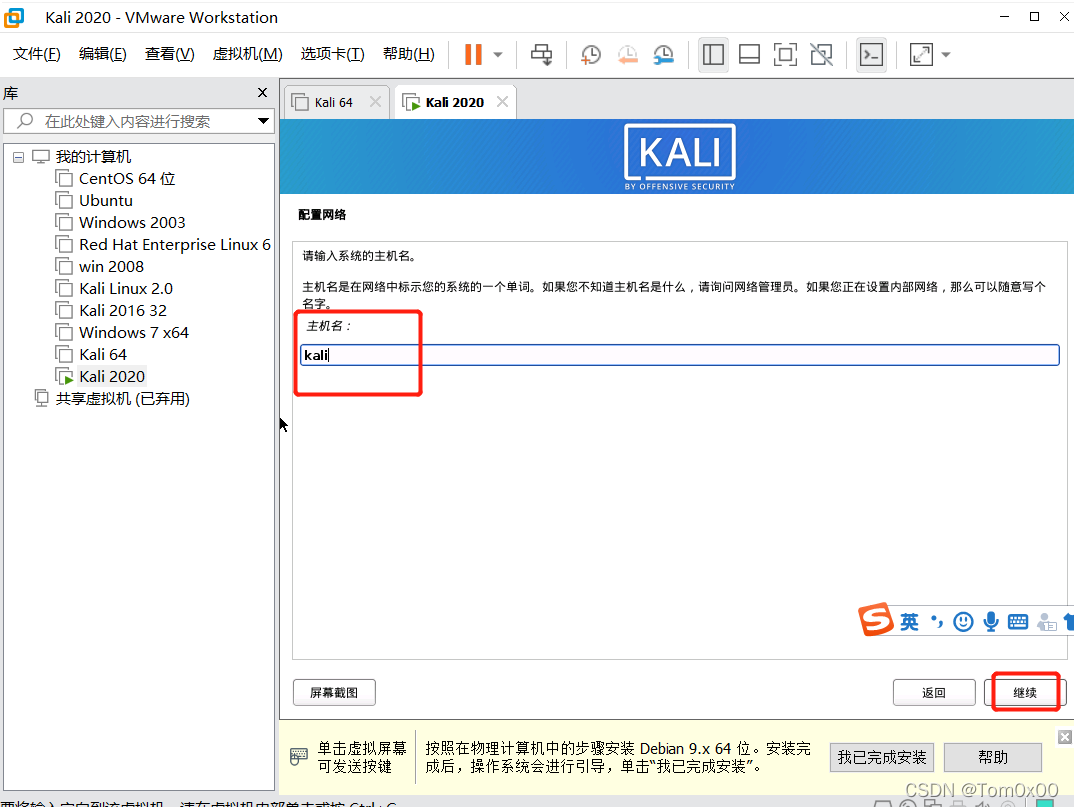Click the 屏幕截图 screenshot button
This screenshot has width=1074, height=807.
pos(334,693)
